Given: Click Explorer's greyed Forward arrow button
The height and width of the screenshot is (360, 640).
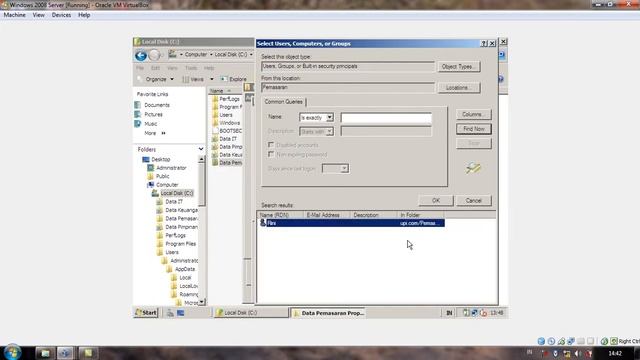Looking at the screenshot, I should pos(154,55).
